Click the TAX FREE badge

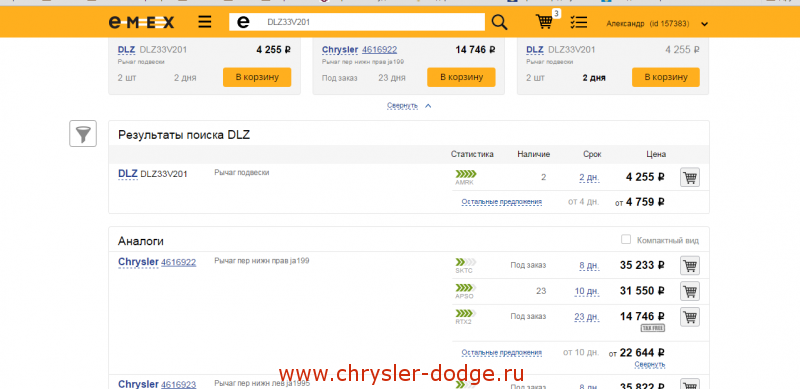click(653, 328)
